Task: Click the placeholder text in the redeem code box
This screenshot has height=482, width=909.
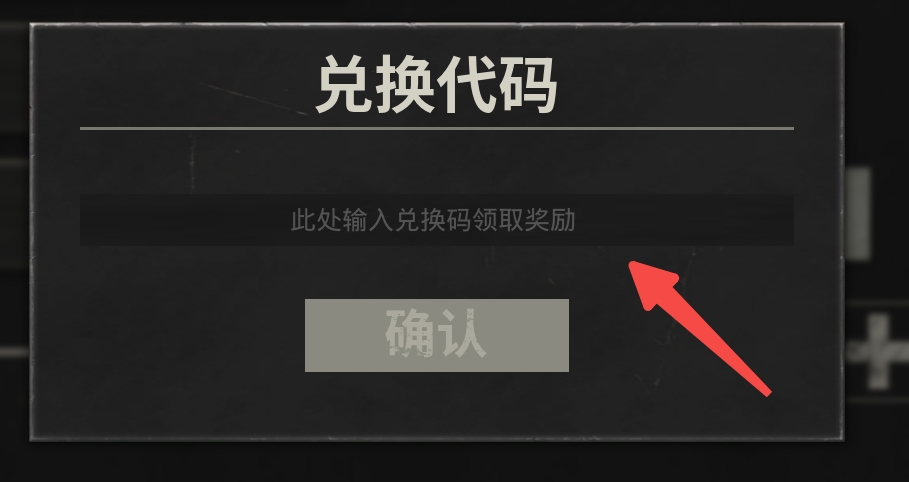Action: click(432, 220)
